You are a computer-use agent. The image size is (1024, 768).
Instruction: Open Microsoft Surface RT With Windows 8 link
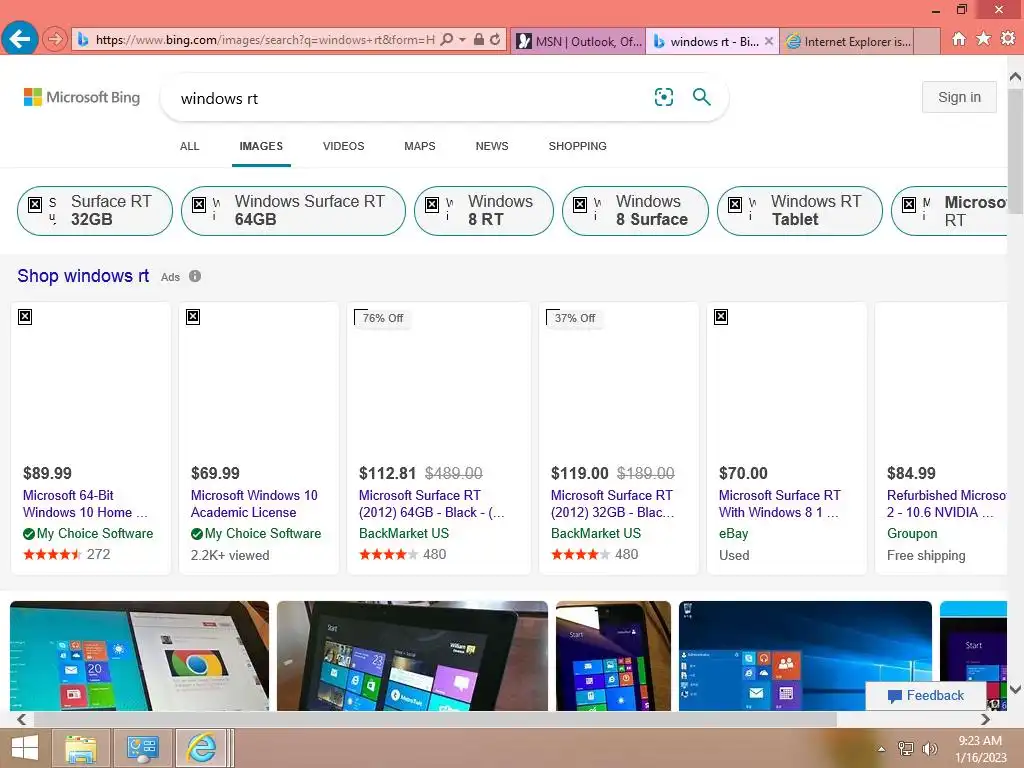coord(780,504)
